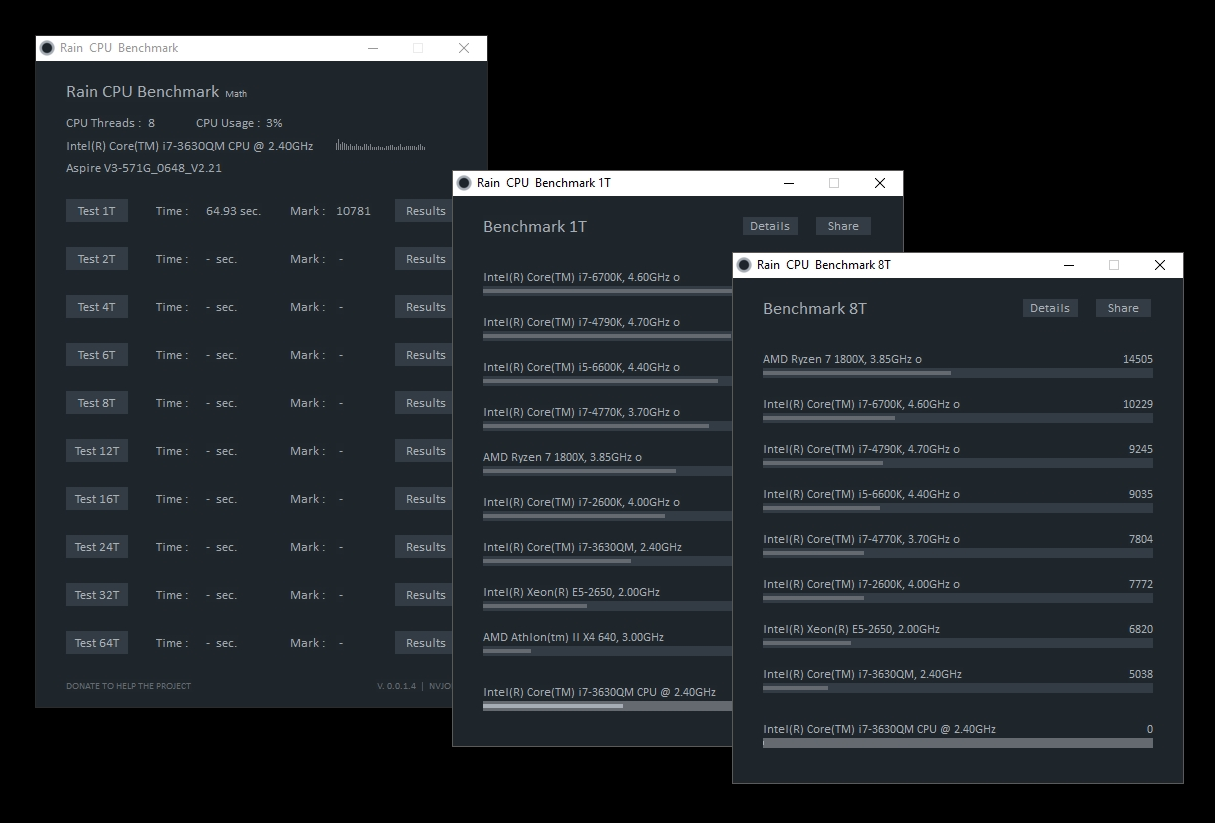Click Share in Benchmark 1T window
This screenshot has height=823, width=1215.
click(843, 226)
